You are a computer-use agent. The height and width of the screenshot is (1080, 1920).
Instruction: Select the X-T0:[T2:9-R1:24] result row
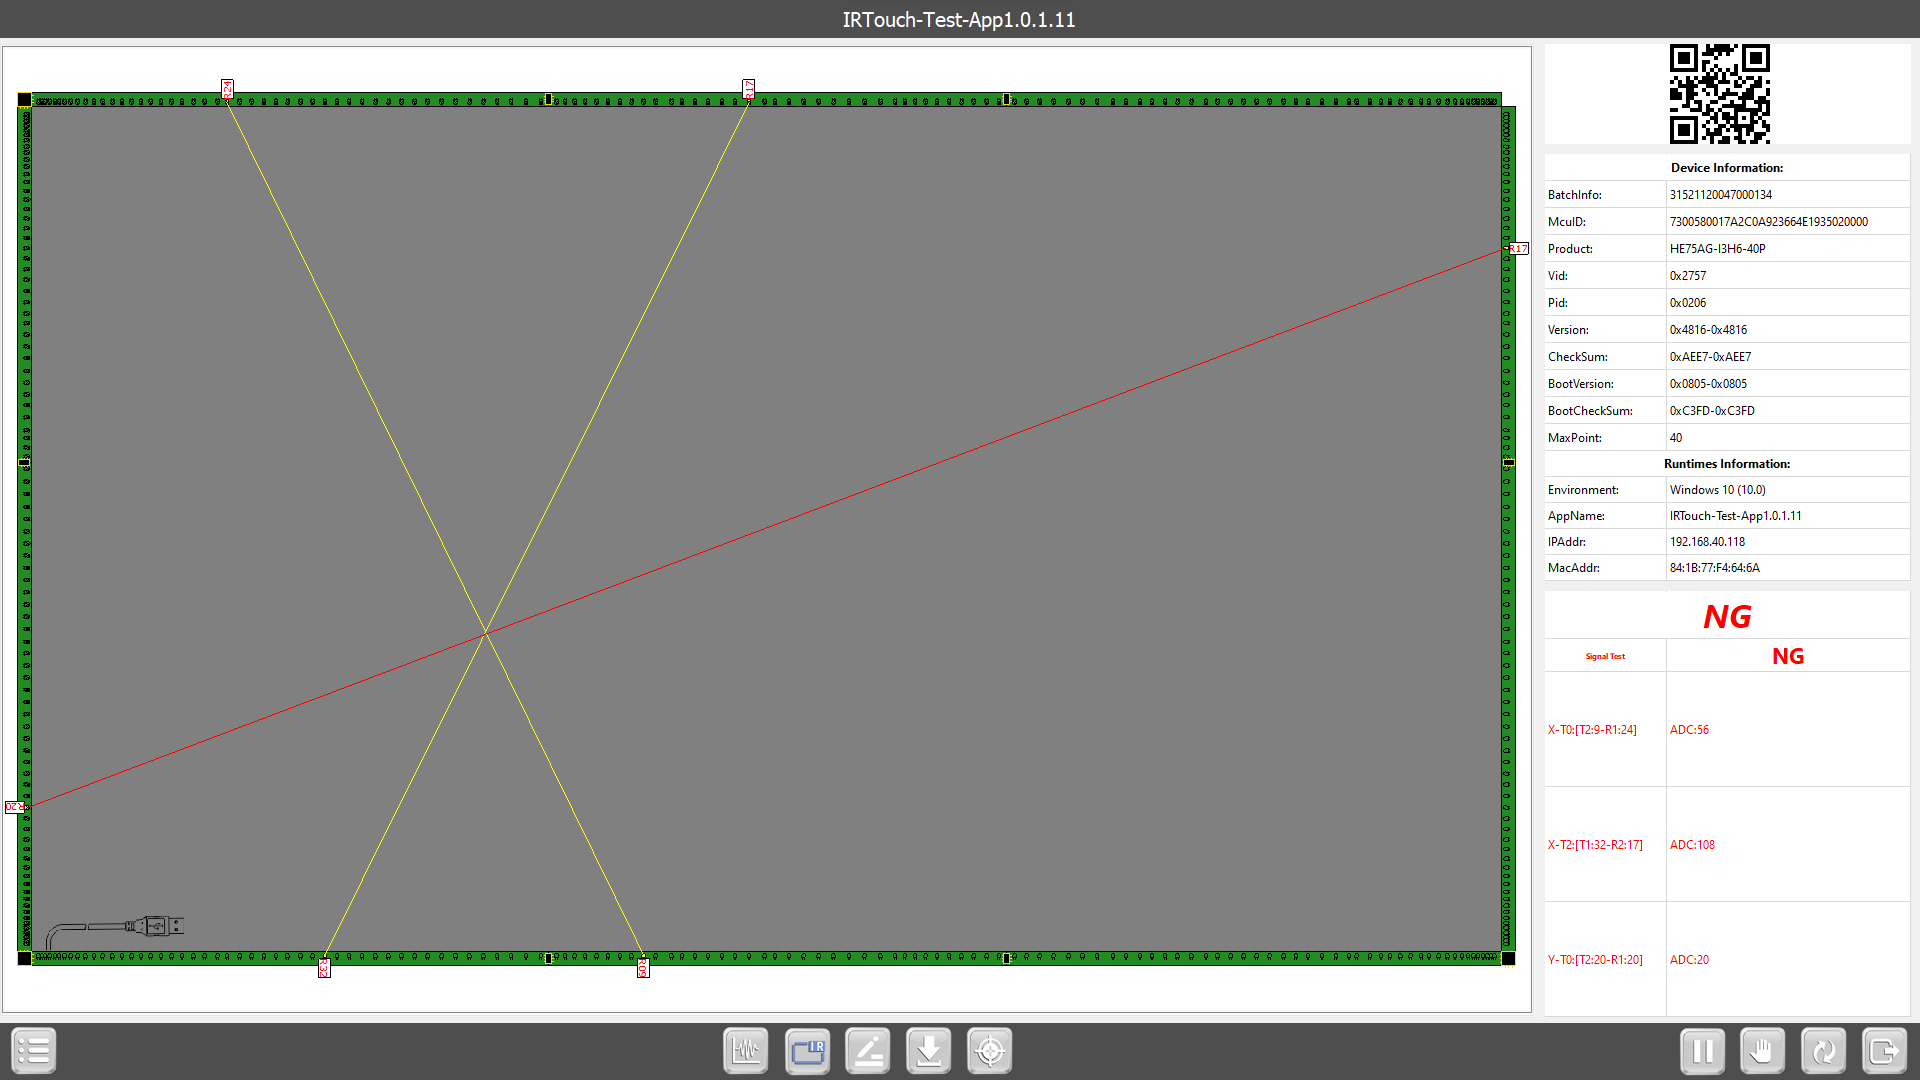coord(1592,730)
